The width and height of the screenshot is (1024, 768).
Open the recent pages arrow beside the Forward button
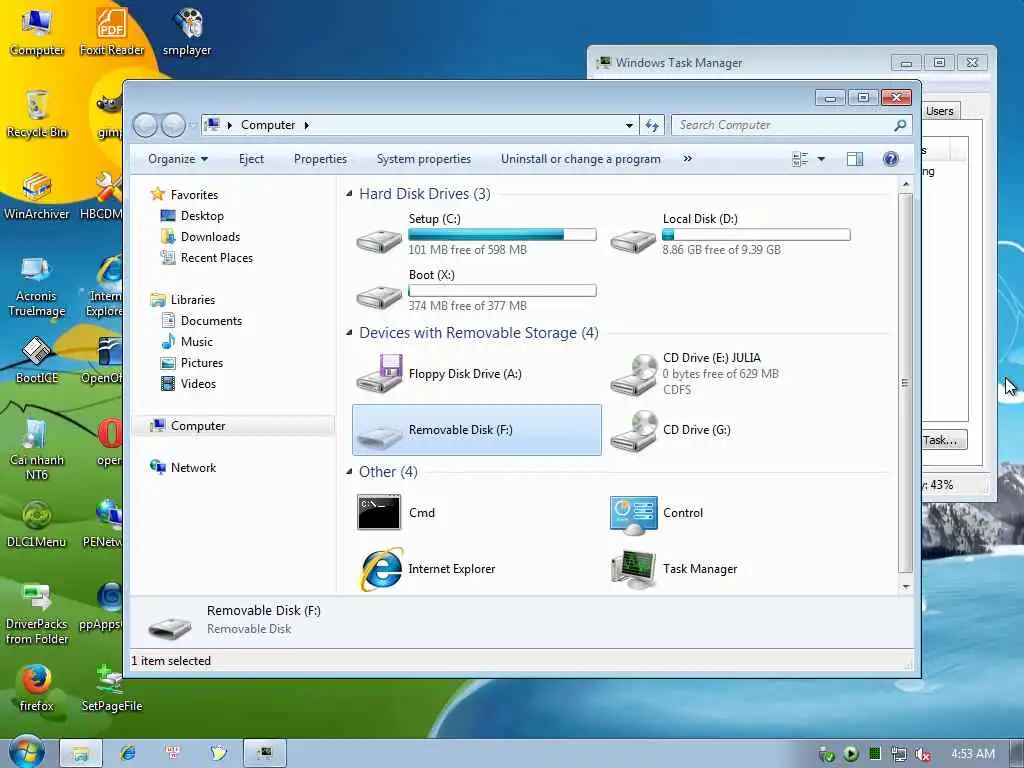(x=193, y=125)
